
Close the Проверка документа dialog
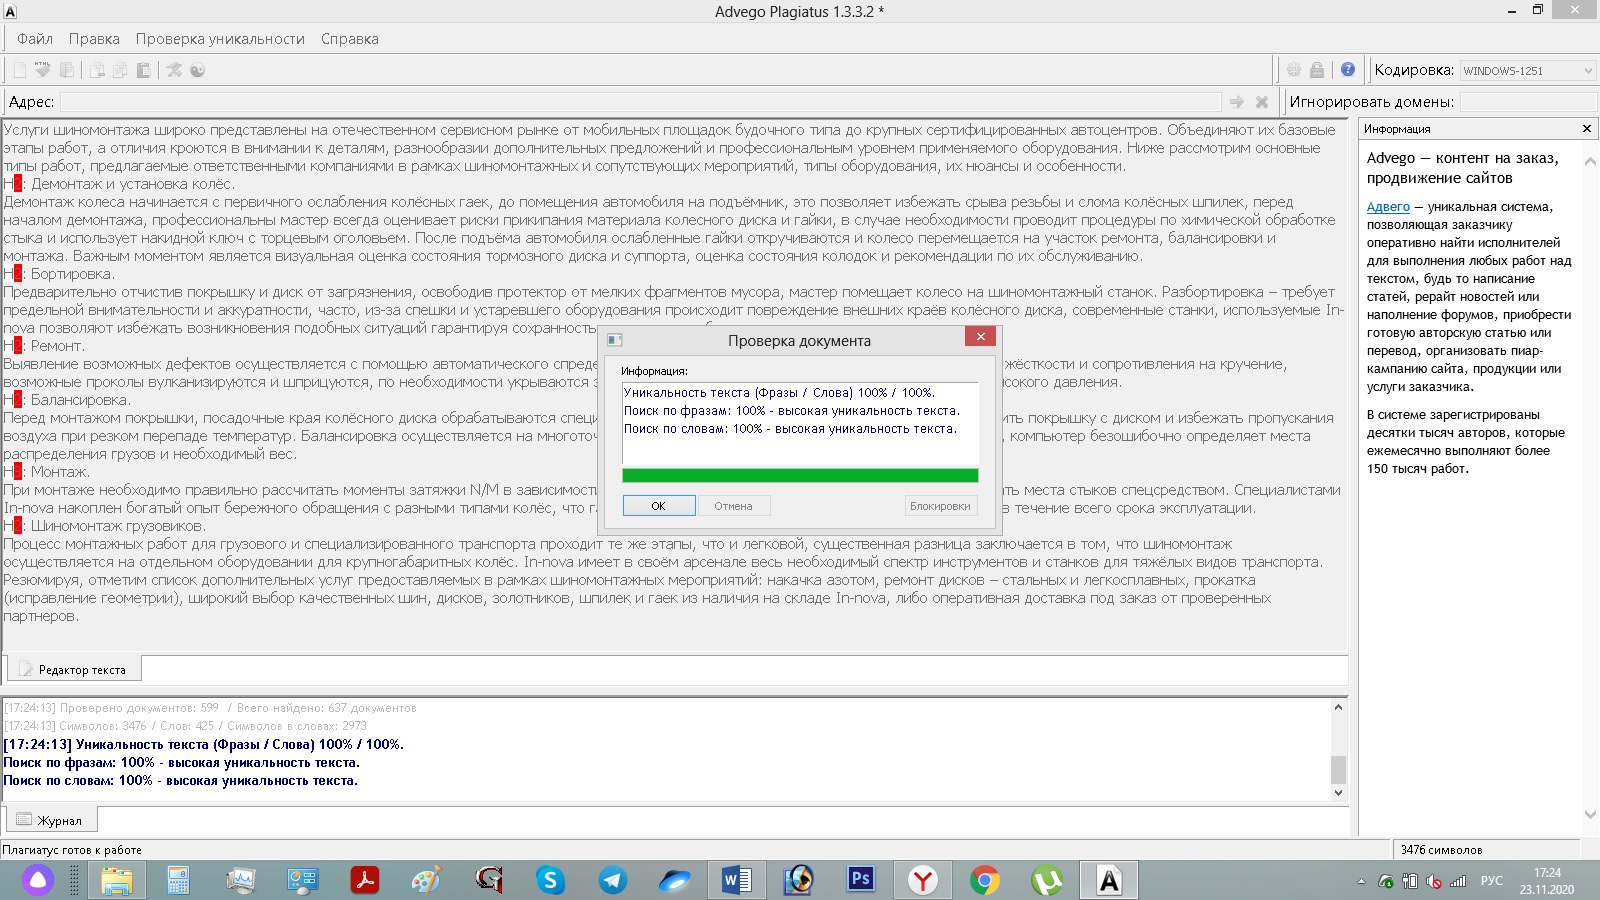(x=980, y=337)
